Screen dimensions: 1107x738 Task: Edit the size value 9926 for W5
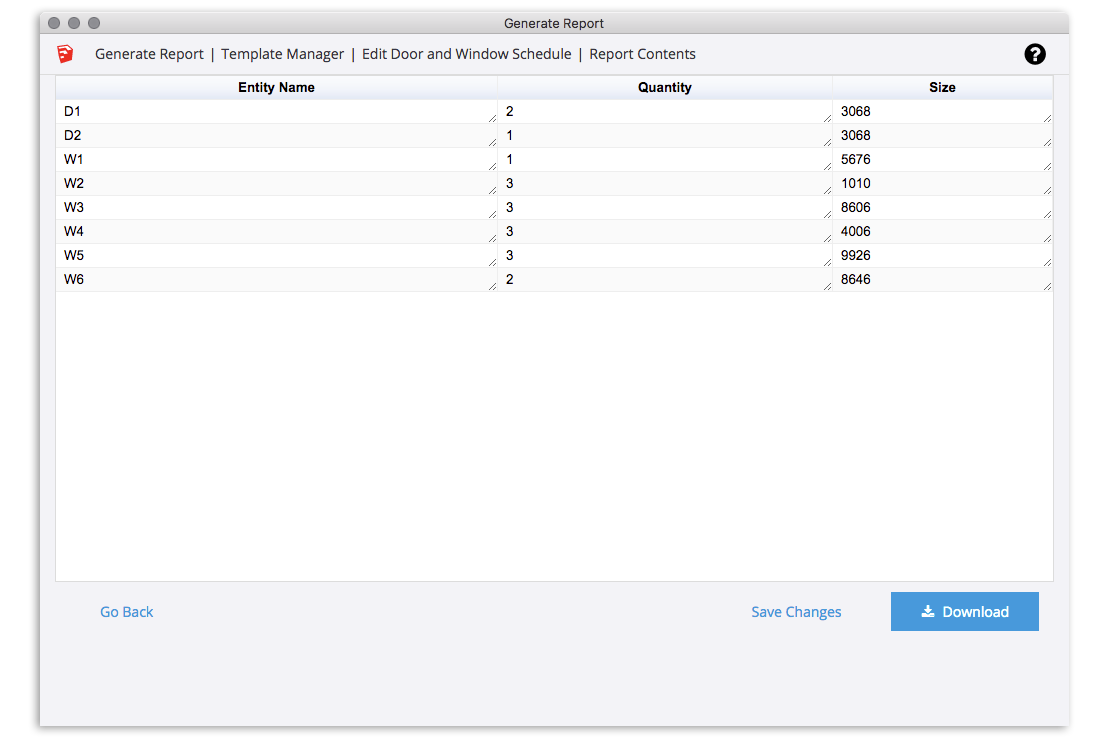coord(942,256)
